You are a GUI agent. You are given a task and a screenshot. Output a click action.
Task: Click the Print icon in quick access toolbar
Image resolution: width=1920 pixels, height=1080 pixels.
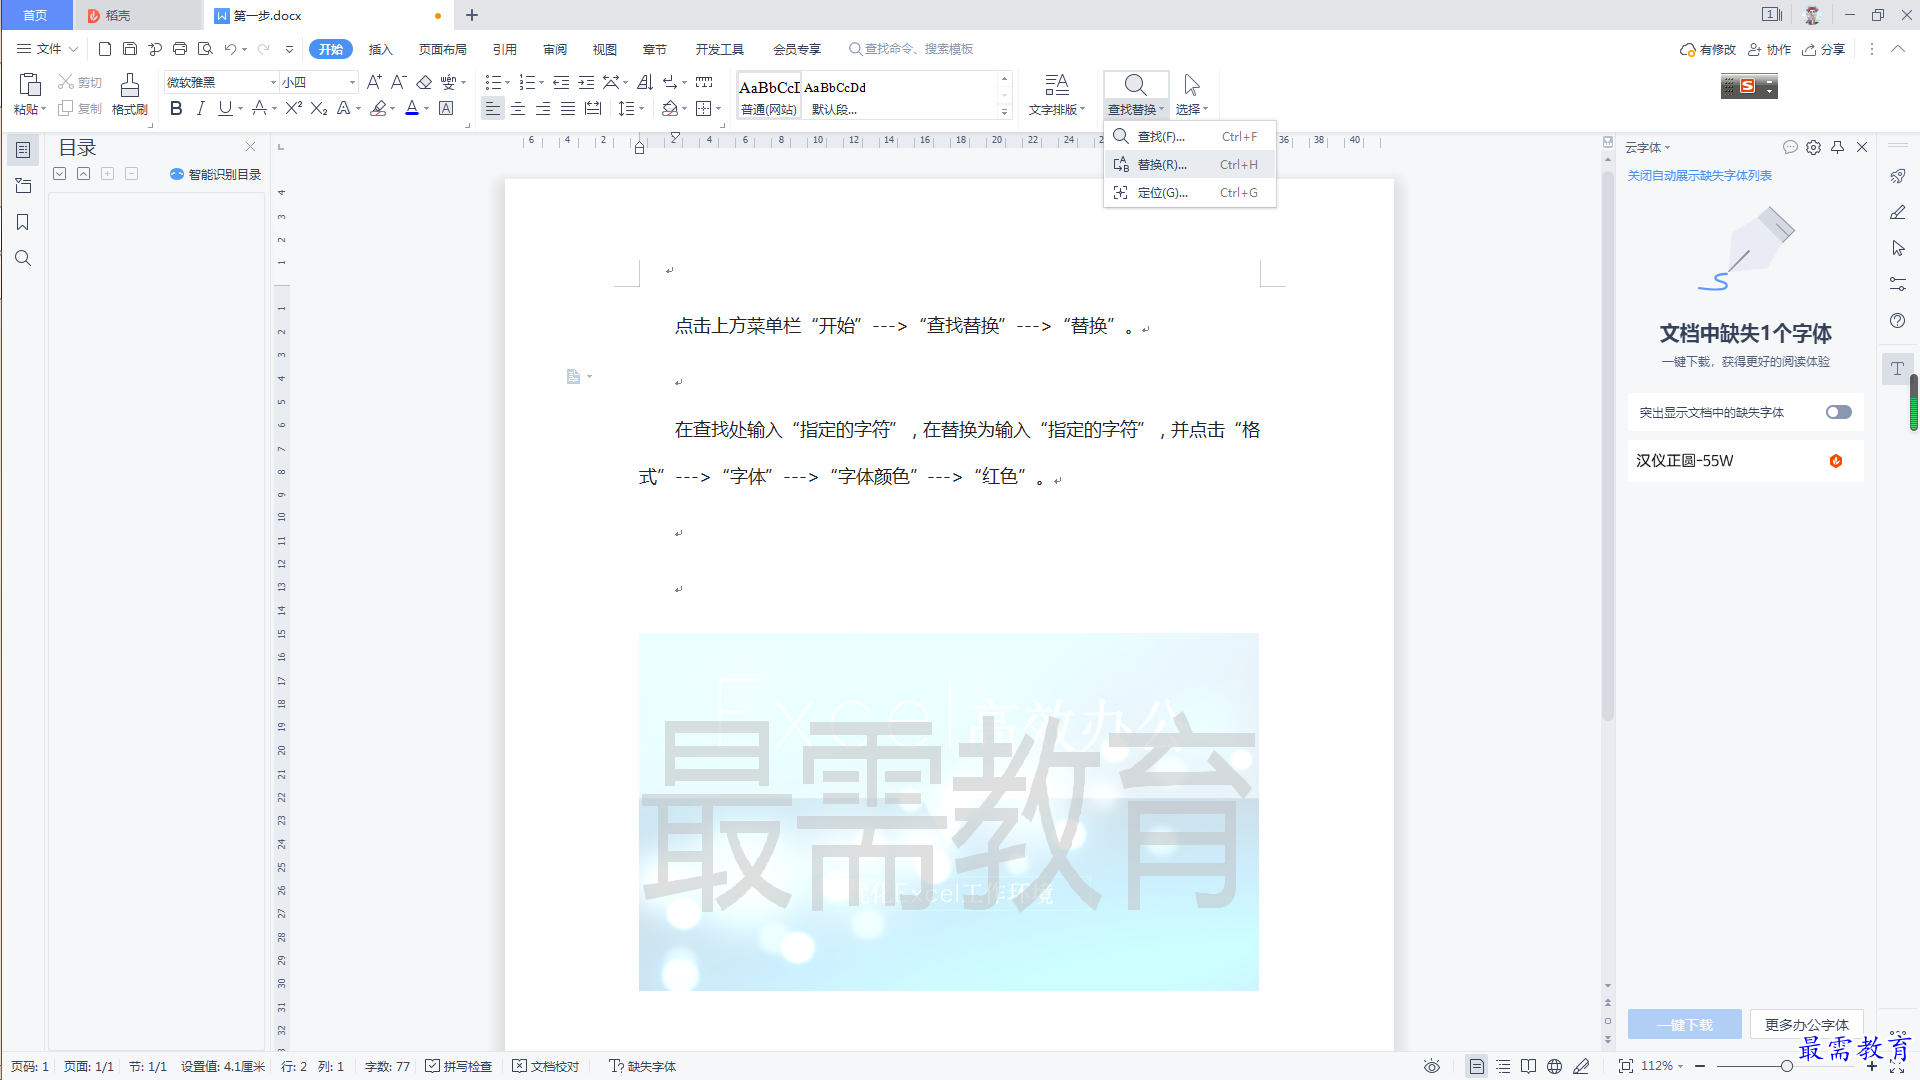point(180,49)
